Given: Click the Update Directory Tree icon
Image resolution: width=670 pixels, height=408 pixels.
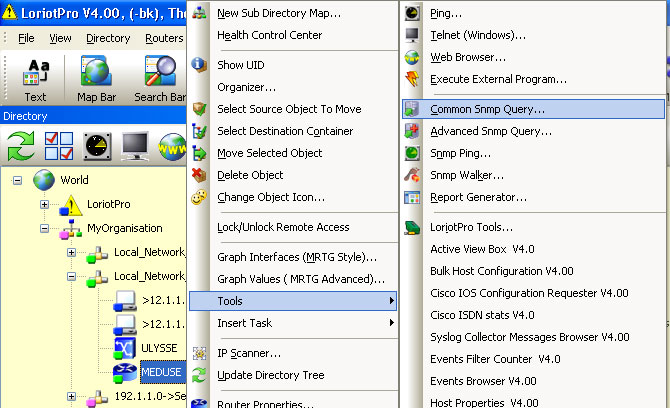Looking at the screenshot, I should (199, 375).
